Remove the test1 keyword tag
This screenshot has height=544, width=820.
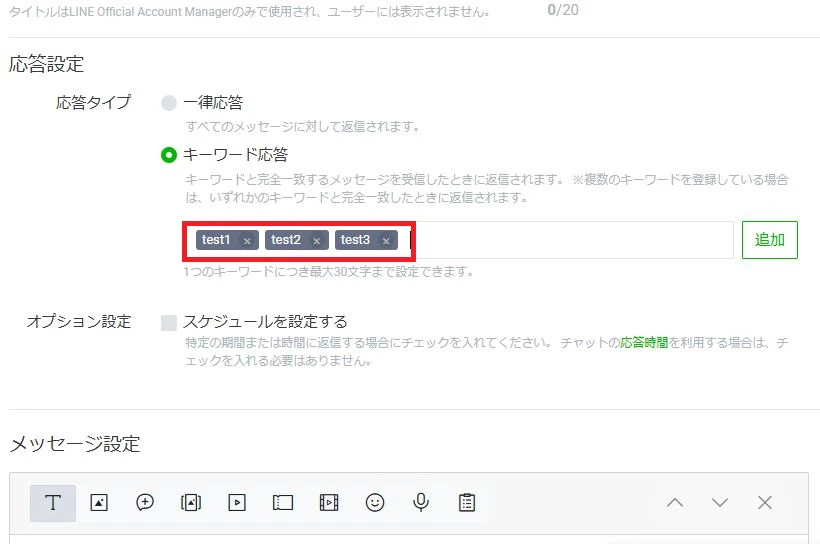click(247, 241)
